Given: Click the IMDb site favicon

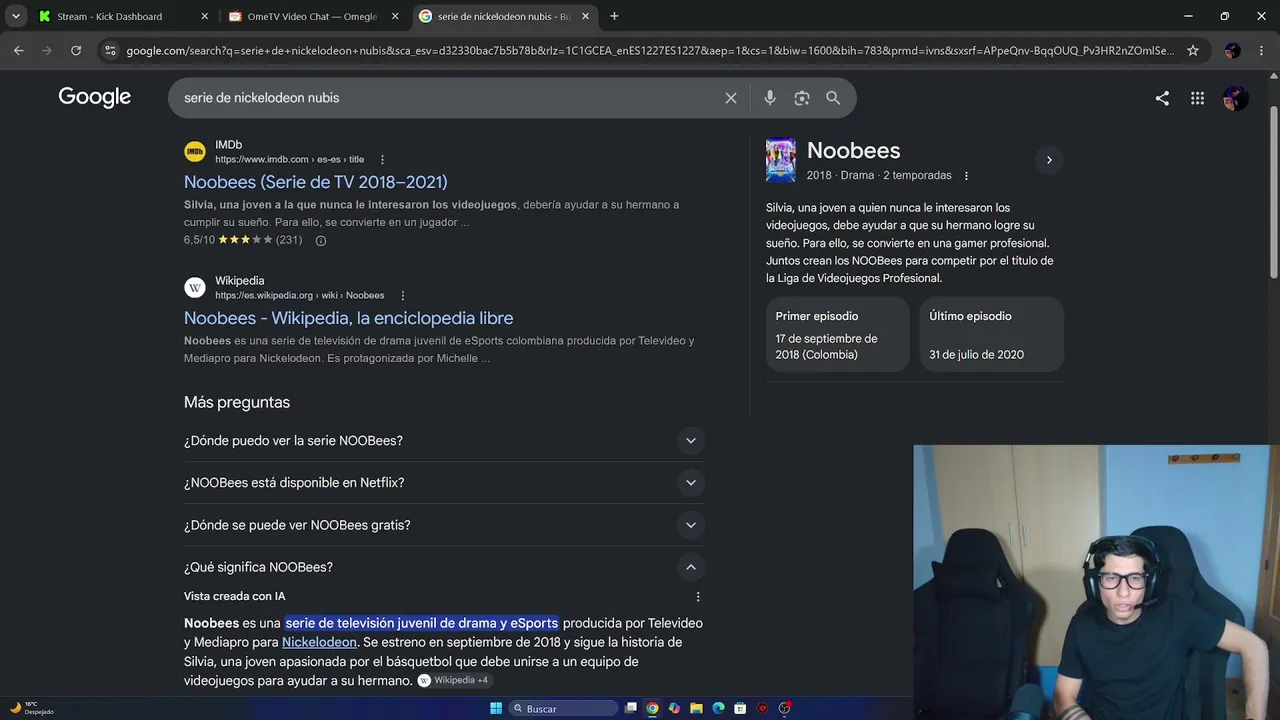Looking at the screenshot, I should 195,152.
